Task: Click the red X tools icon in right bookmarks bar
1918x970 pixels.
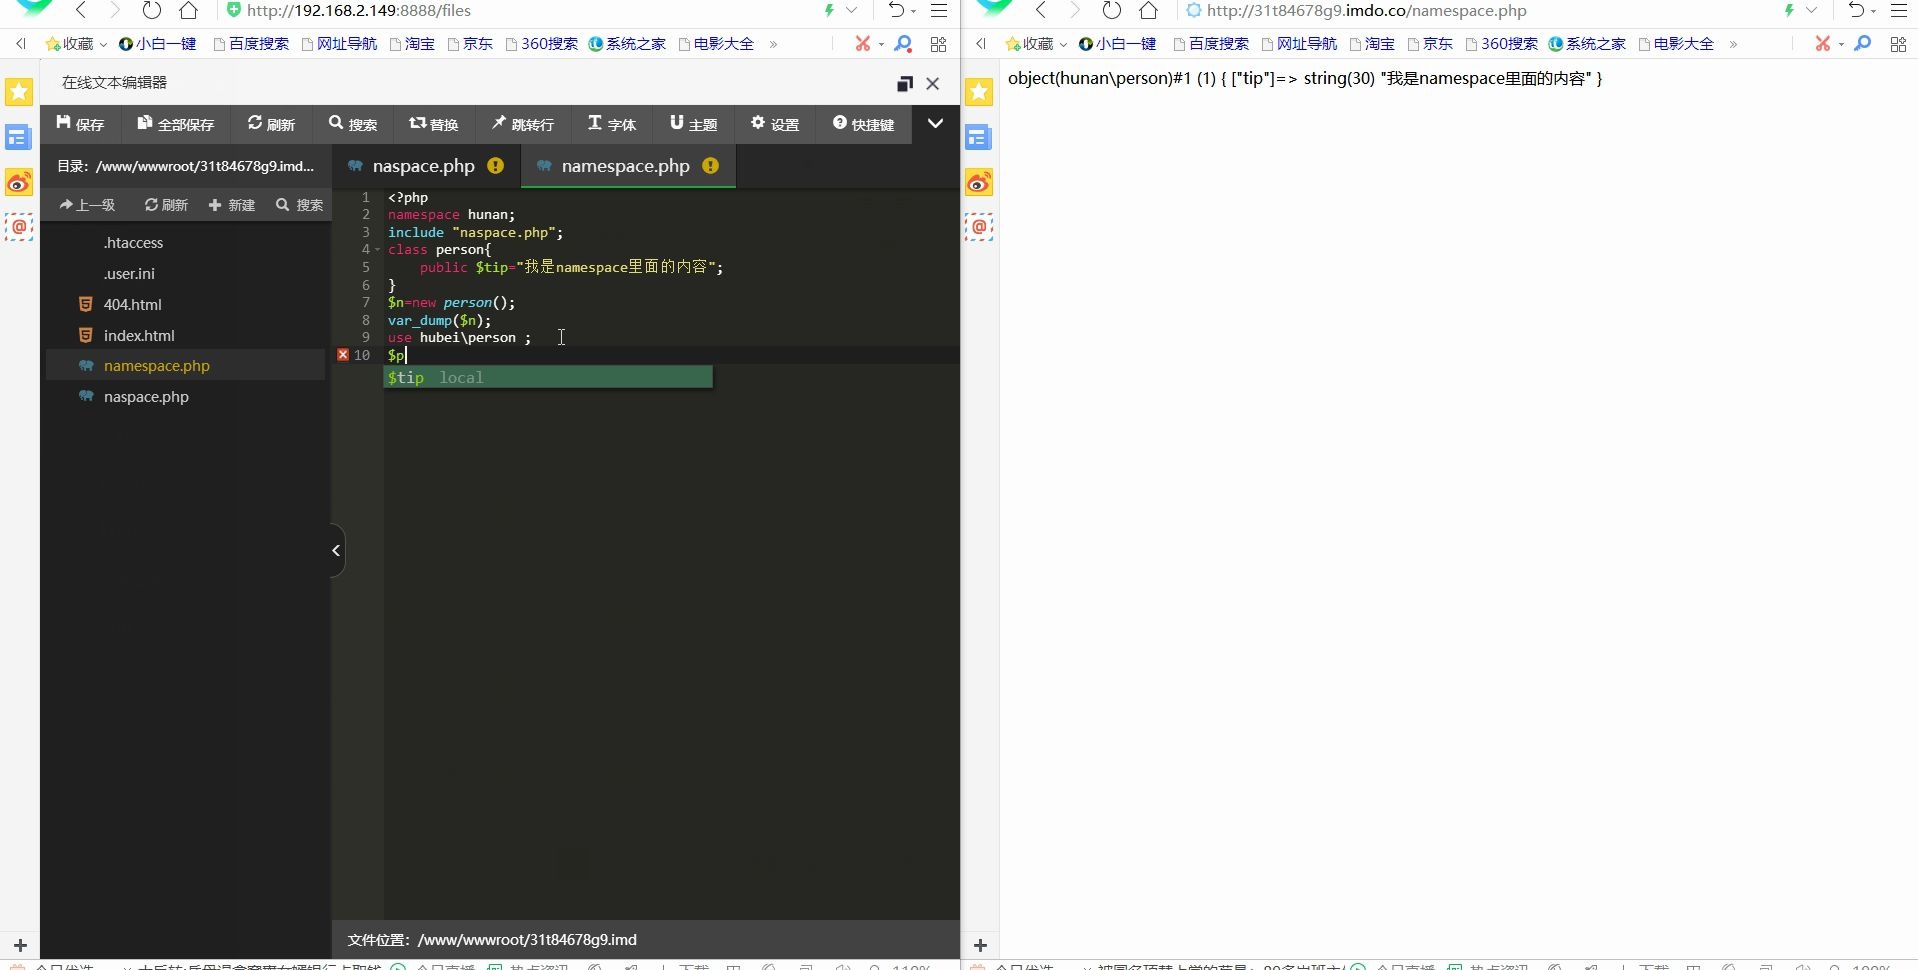Action: coord(1823,44)
